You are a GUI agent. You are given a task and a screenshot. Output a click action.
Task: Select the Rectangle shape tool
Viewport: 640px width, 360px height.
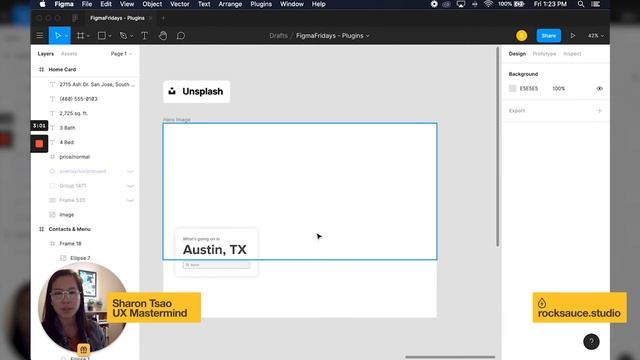click(x=102, y=36)
